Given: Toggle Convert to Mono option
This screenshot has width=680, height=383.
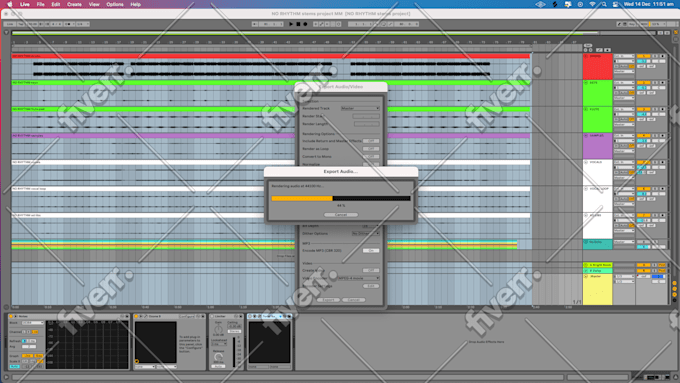Looking at the screenshot, I should point(371,157).
